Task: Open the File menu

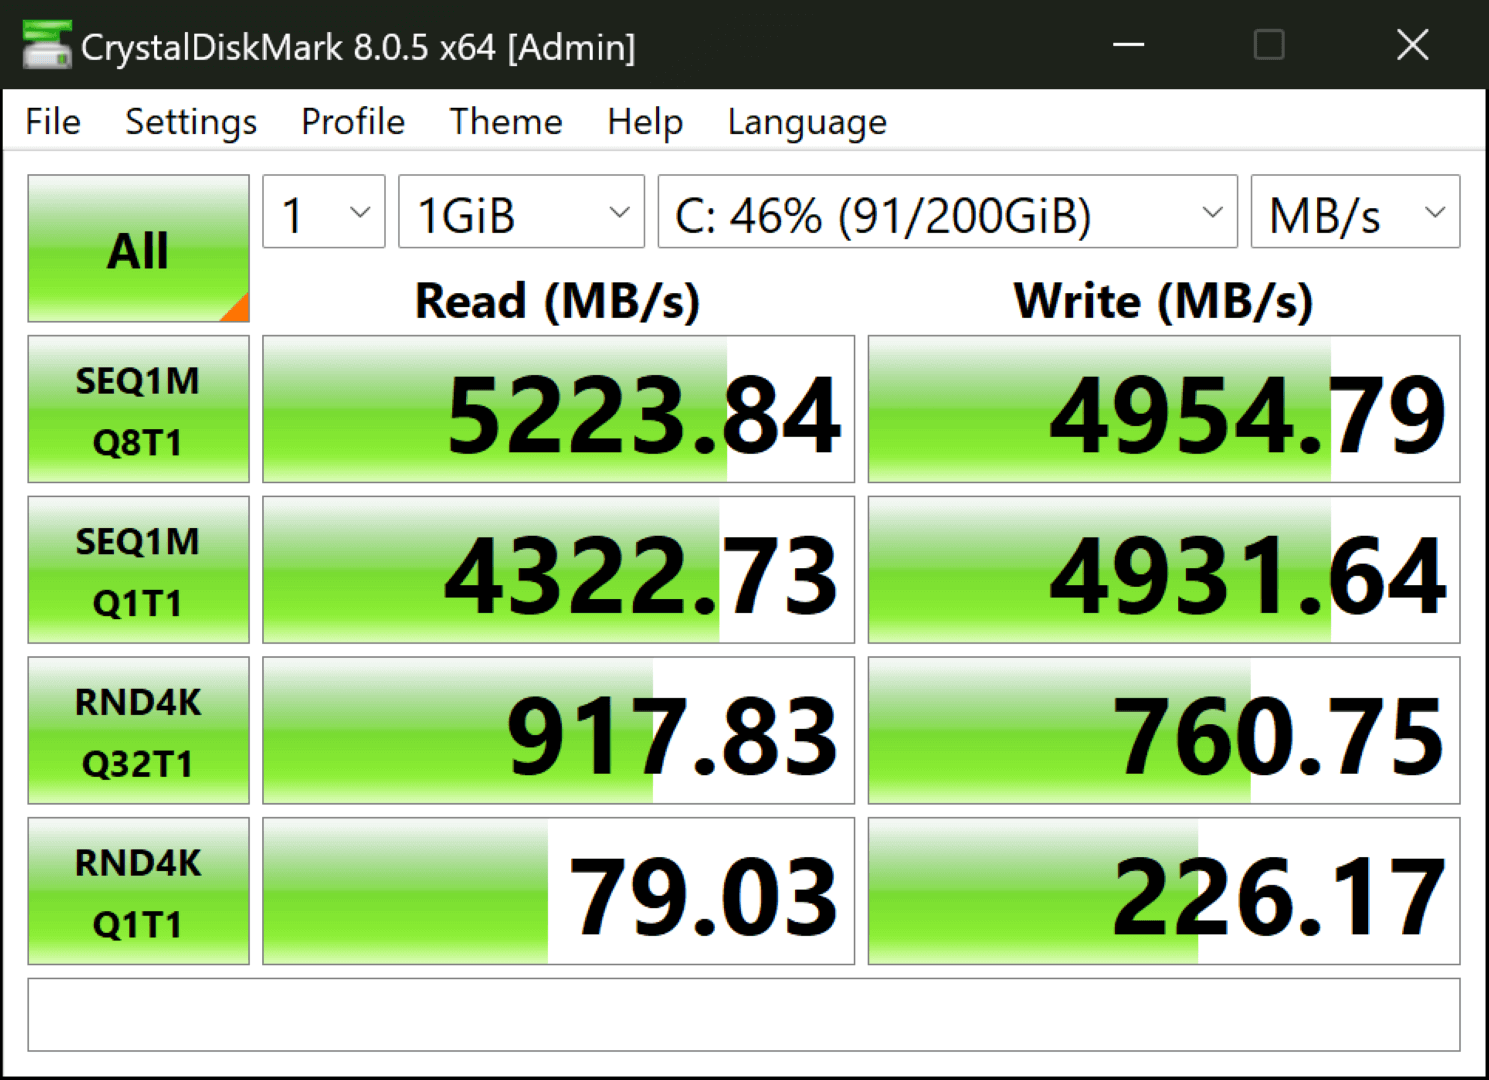Action: 53,122
